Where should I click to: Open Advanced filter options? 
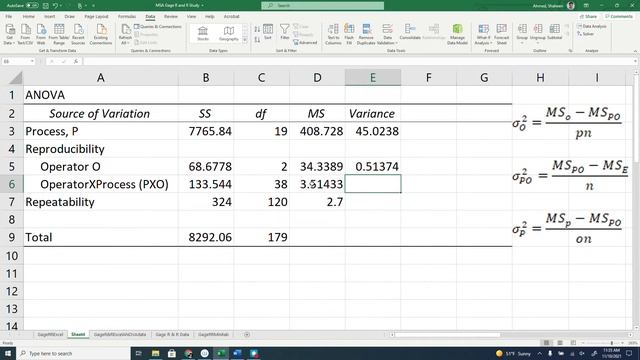pos(305,42)
